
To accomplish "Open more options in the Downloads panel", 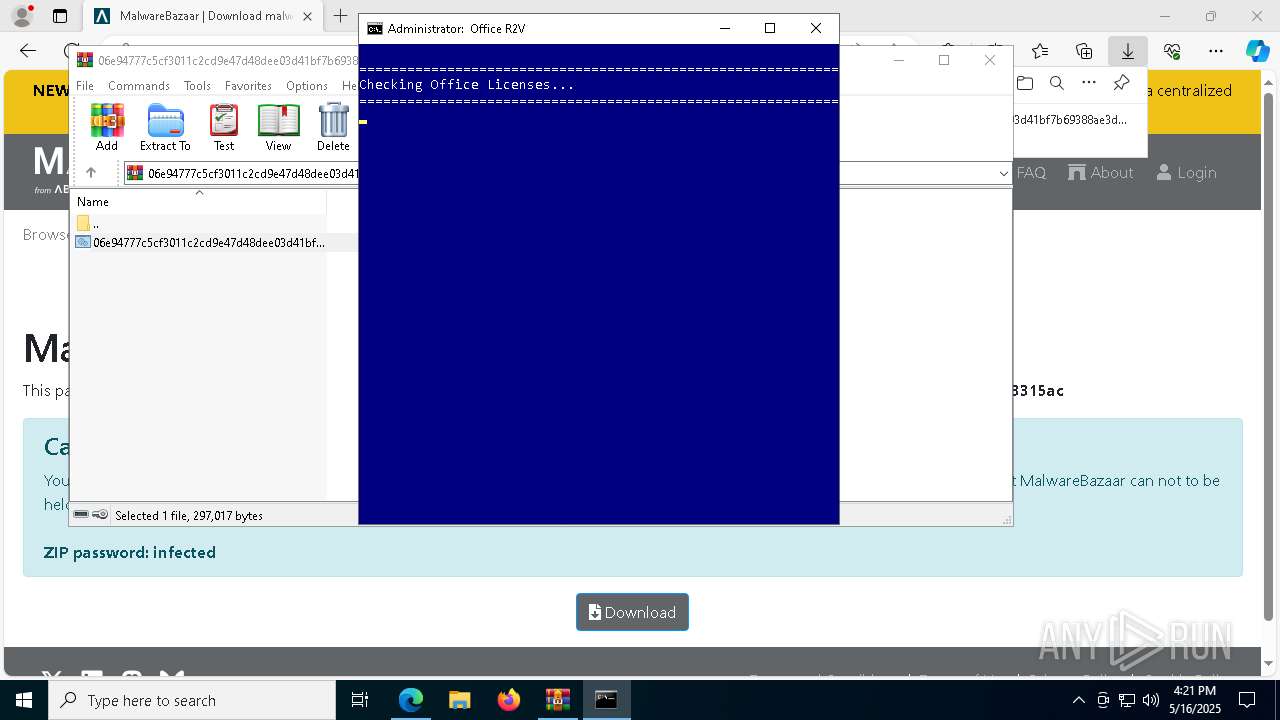I will (x=1089, y=83).
